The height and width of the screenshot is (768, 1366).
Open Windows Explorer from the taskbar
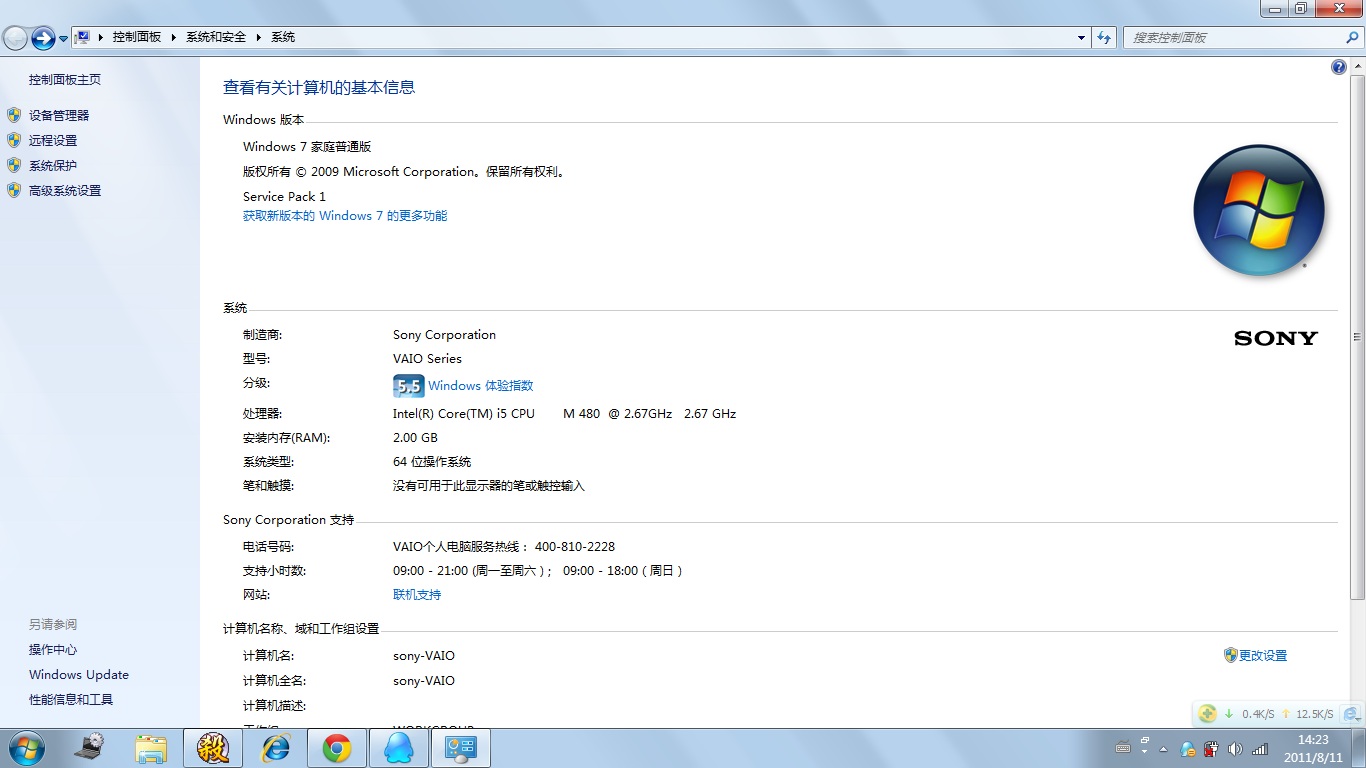[151, 747]
